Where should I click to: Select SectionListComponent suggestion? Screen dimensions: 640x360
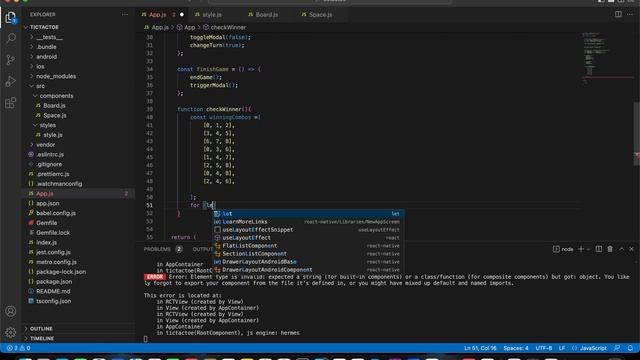(309, 254)
